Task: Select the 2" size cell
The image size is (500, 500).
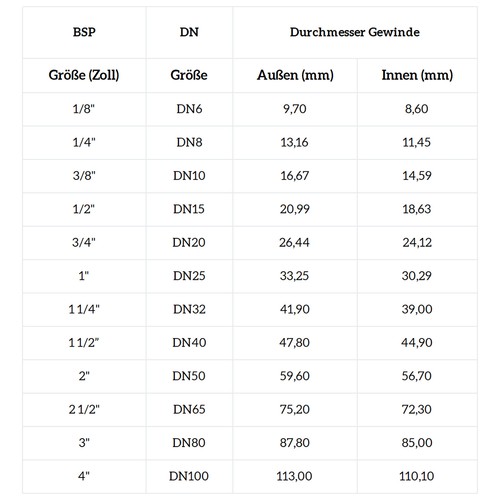Action: tap(84, 376)
